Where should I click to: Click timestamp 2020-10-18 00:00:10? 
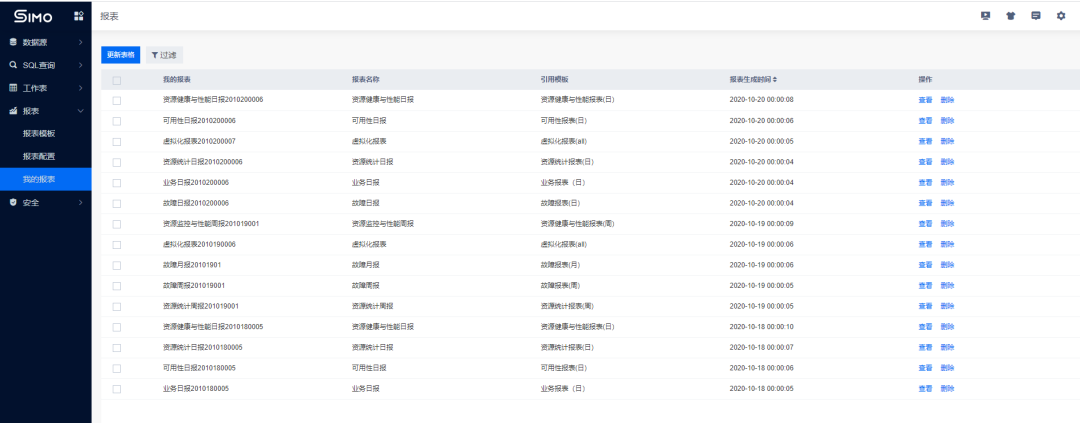click(x=761, y=327)
